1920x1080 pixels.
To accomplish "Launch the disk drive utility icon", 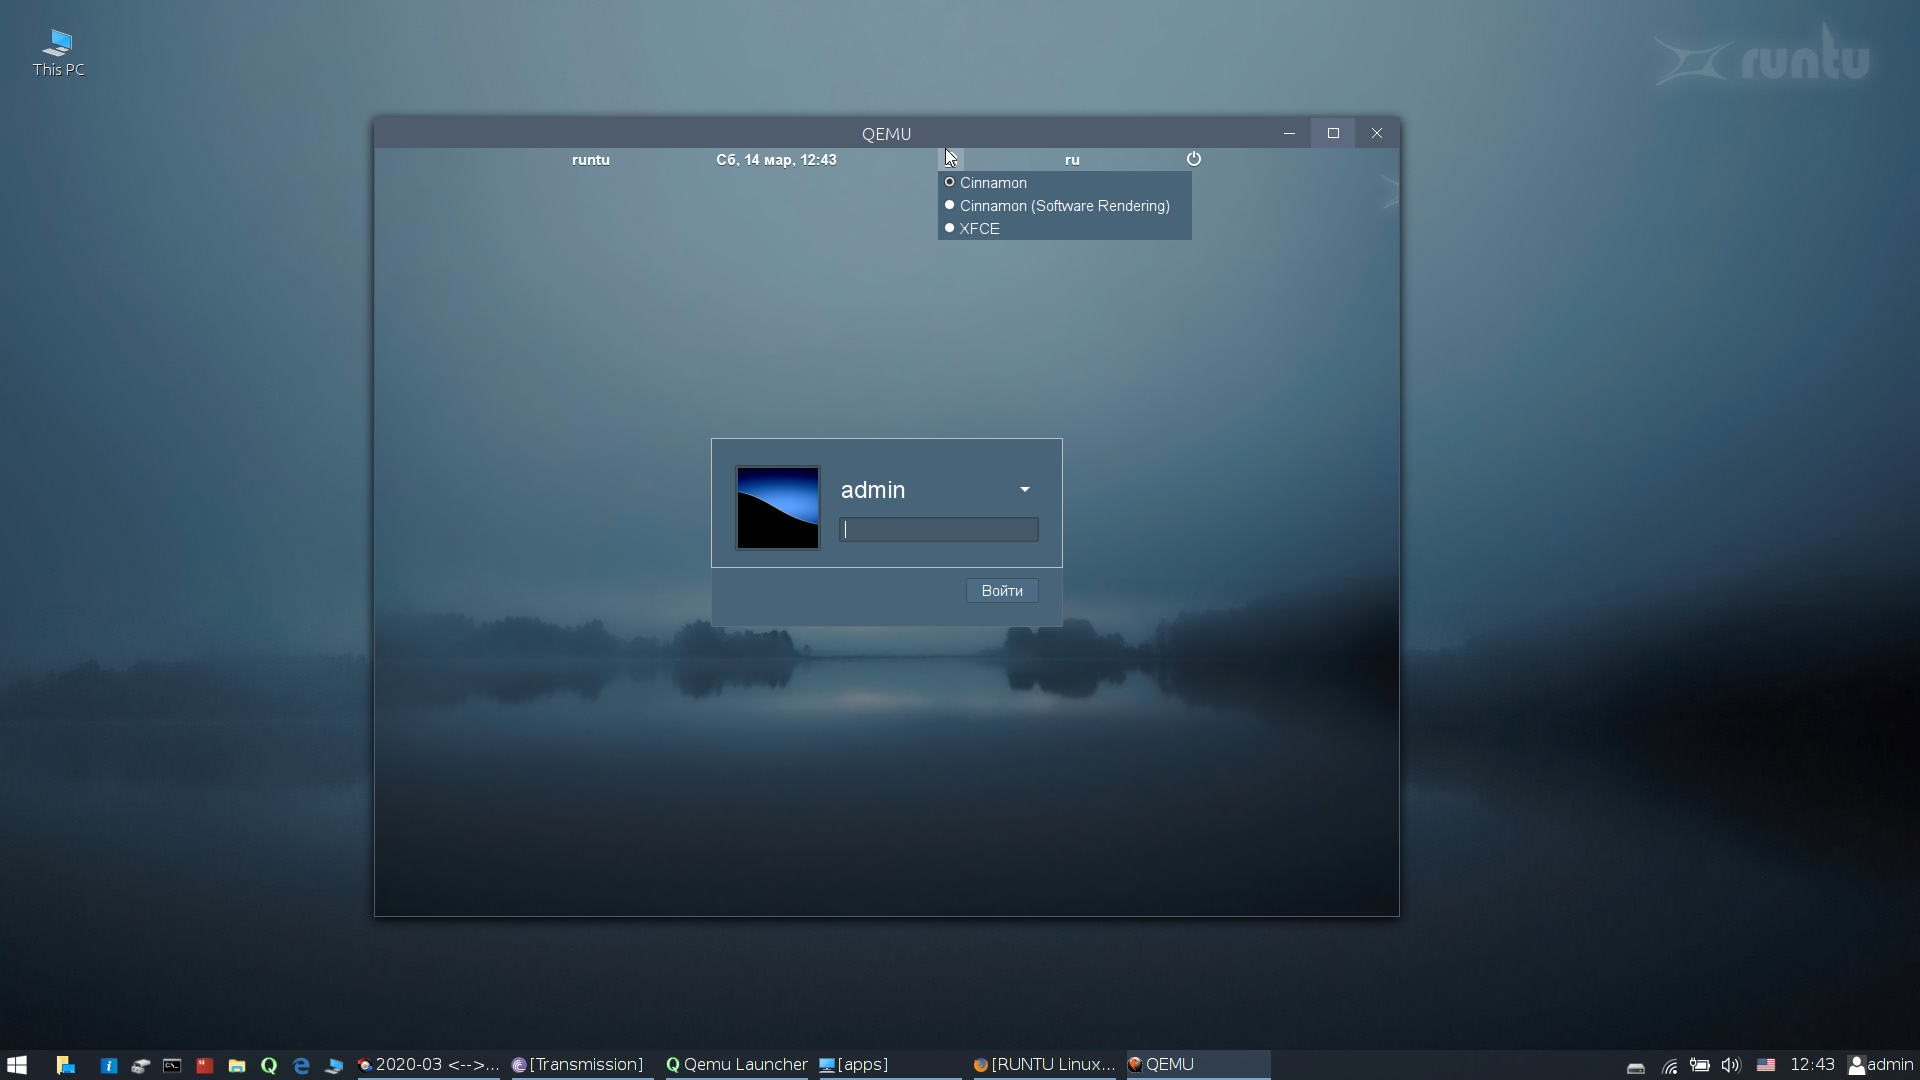I will click(141, 1066).
